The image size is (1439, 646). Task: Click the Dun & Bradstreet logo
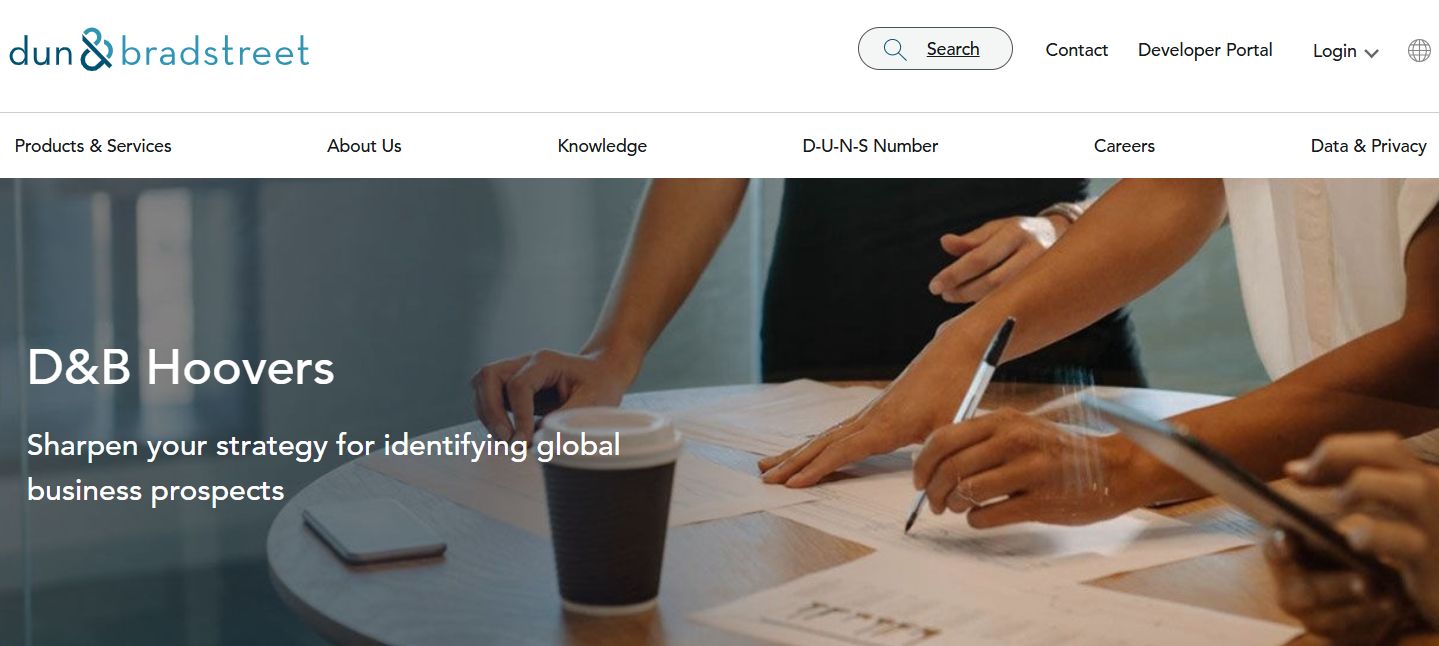click(159, 49)
